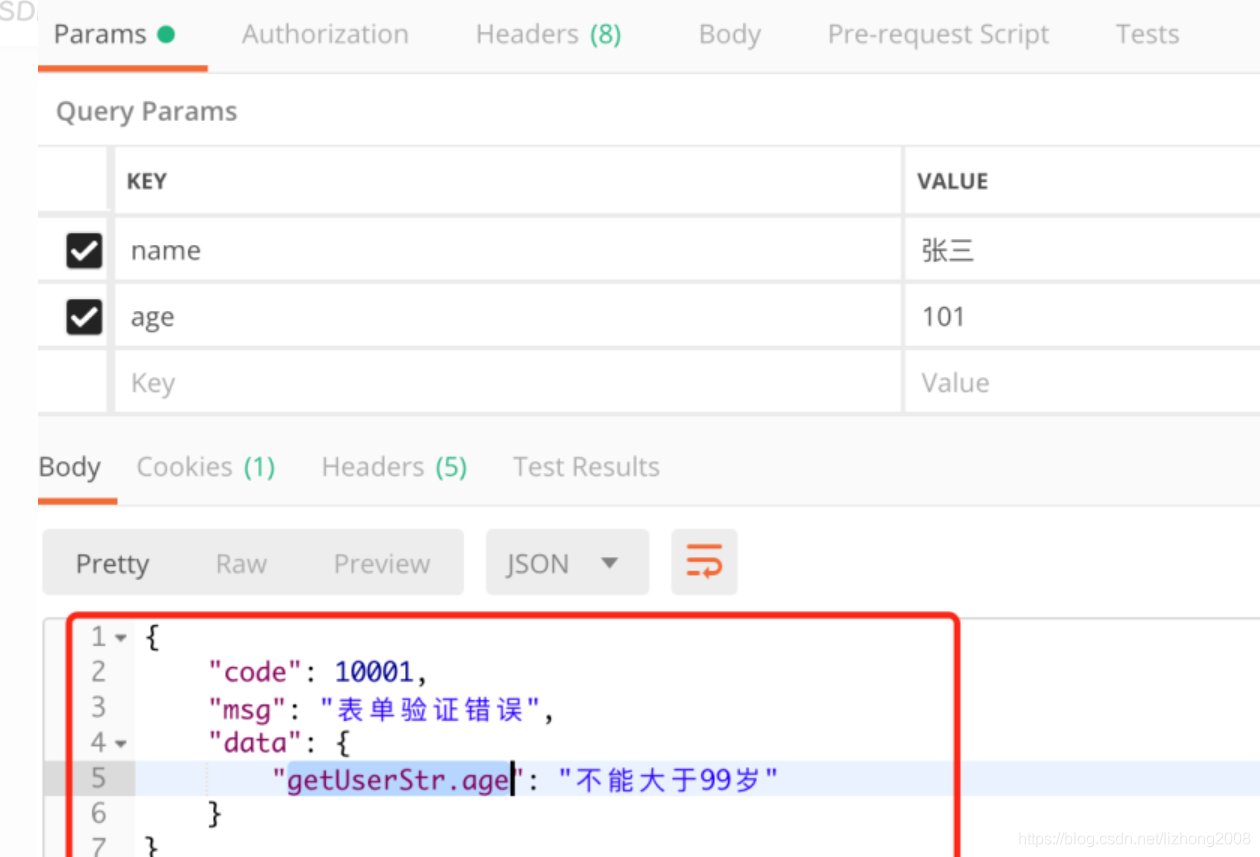Image resolution: width=1260 pixels, height=857 pixels.
Task: Switch to the Params tab
Action: (114, 35)
